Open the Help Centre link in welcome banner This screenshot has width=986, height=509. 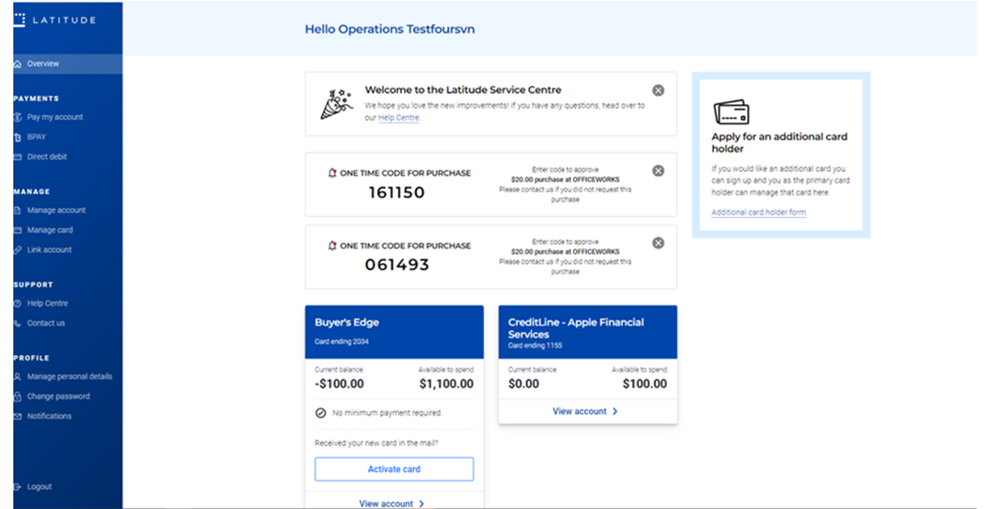[399, 118]
